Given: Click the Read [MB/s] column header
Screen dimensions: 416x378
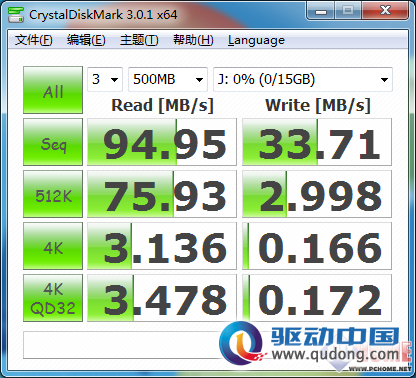Looking at the screenshot, I should (x=162, y=105).
